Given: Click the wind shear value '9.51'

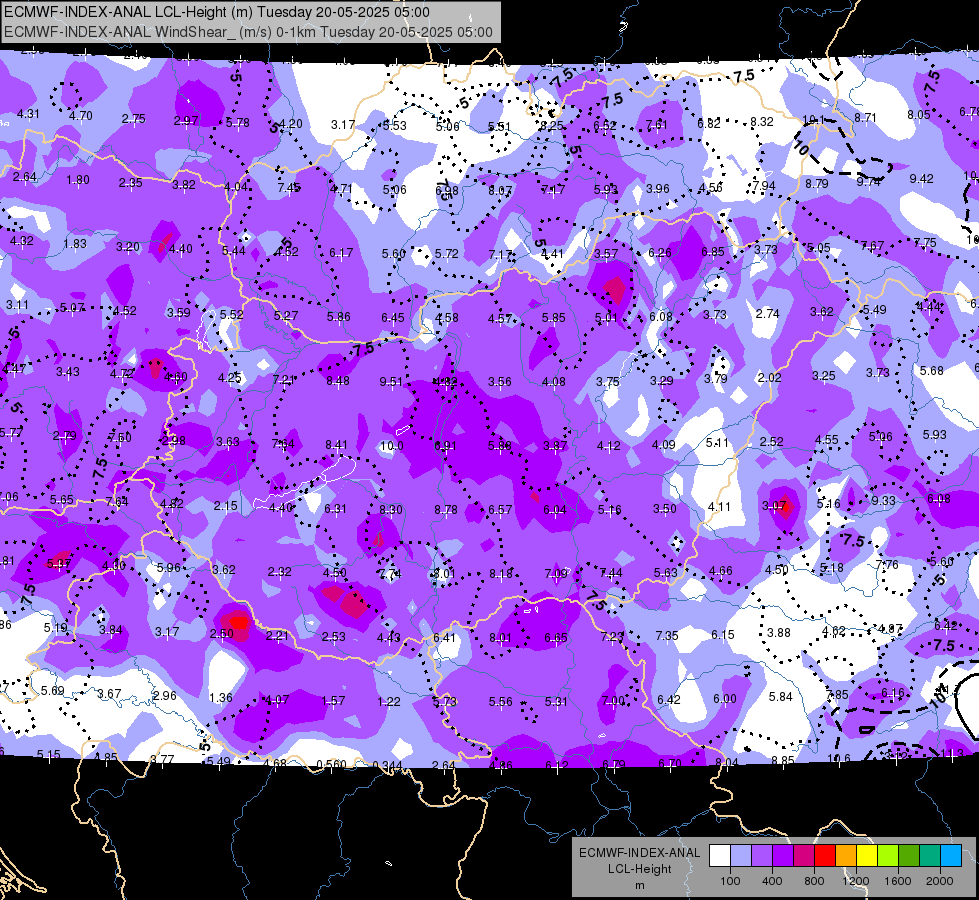Looking at the screenshot, I should tap(391, 381).
